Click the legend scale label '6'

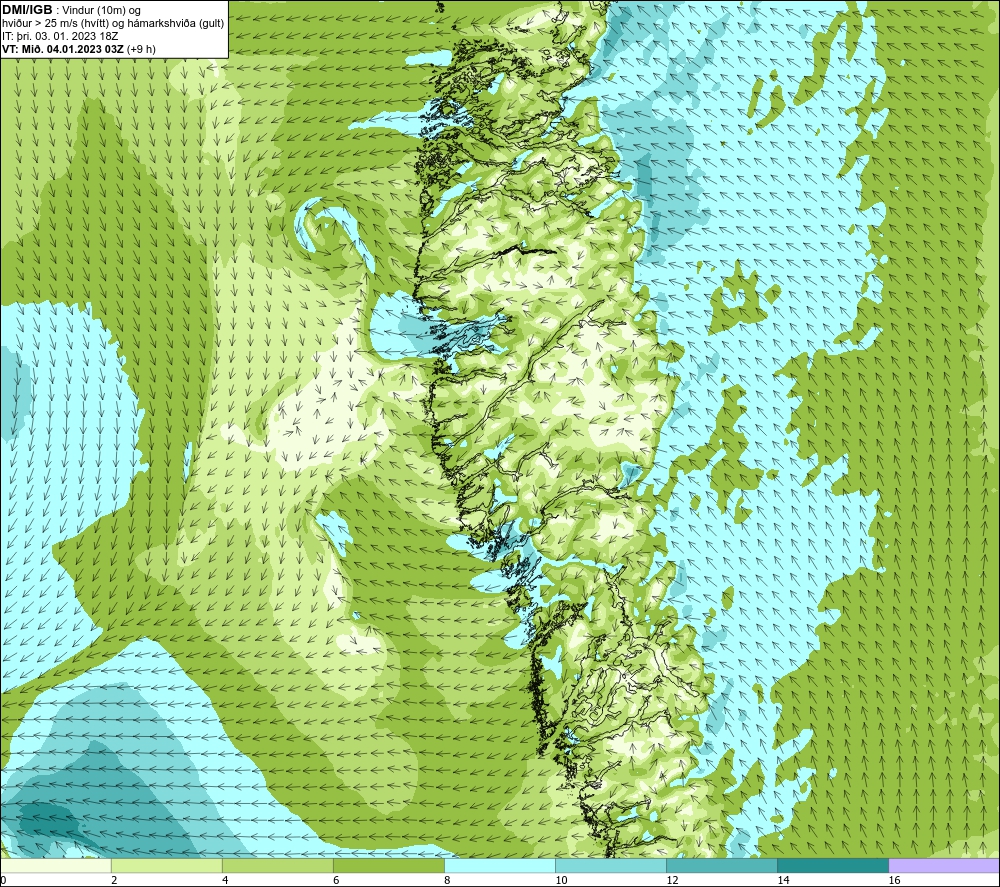point(335,880)
